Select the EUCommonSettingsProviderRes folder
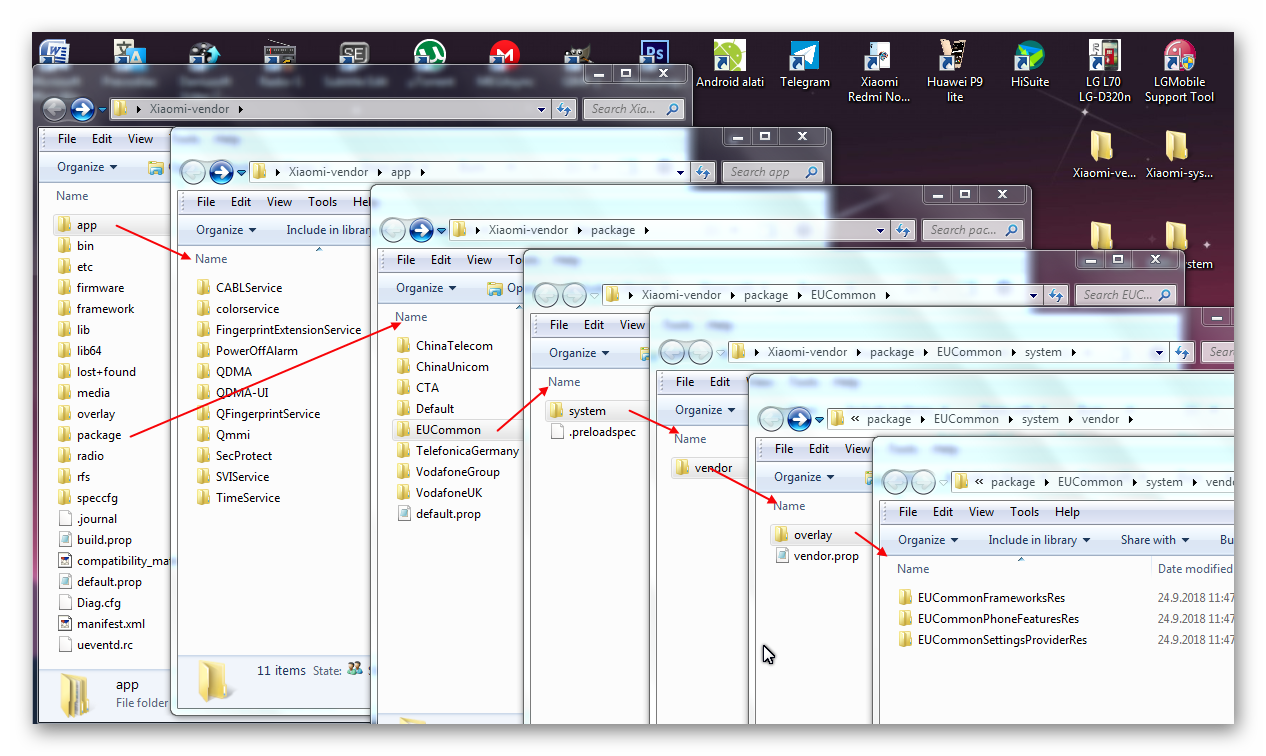Screen dimensions: 1266x756 992,640
